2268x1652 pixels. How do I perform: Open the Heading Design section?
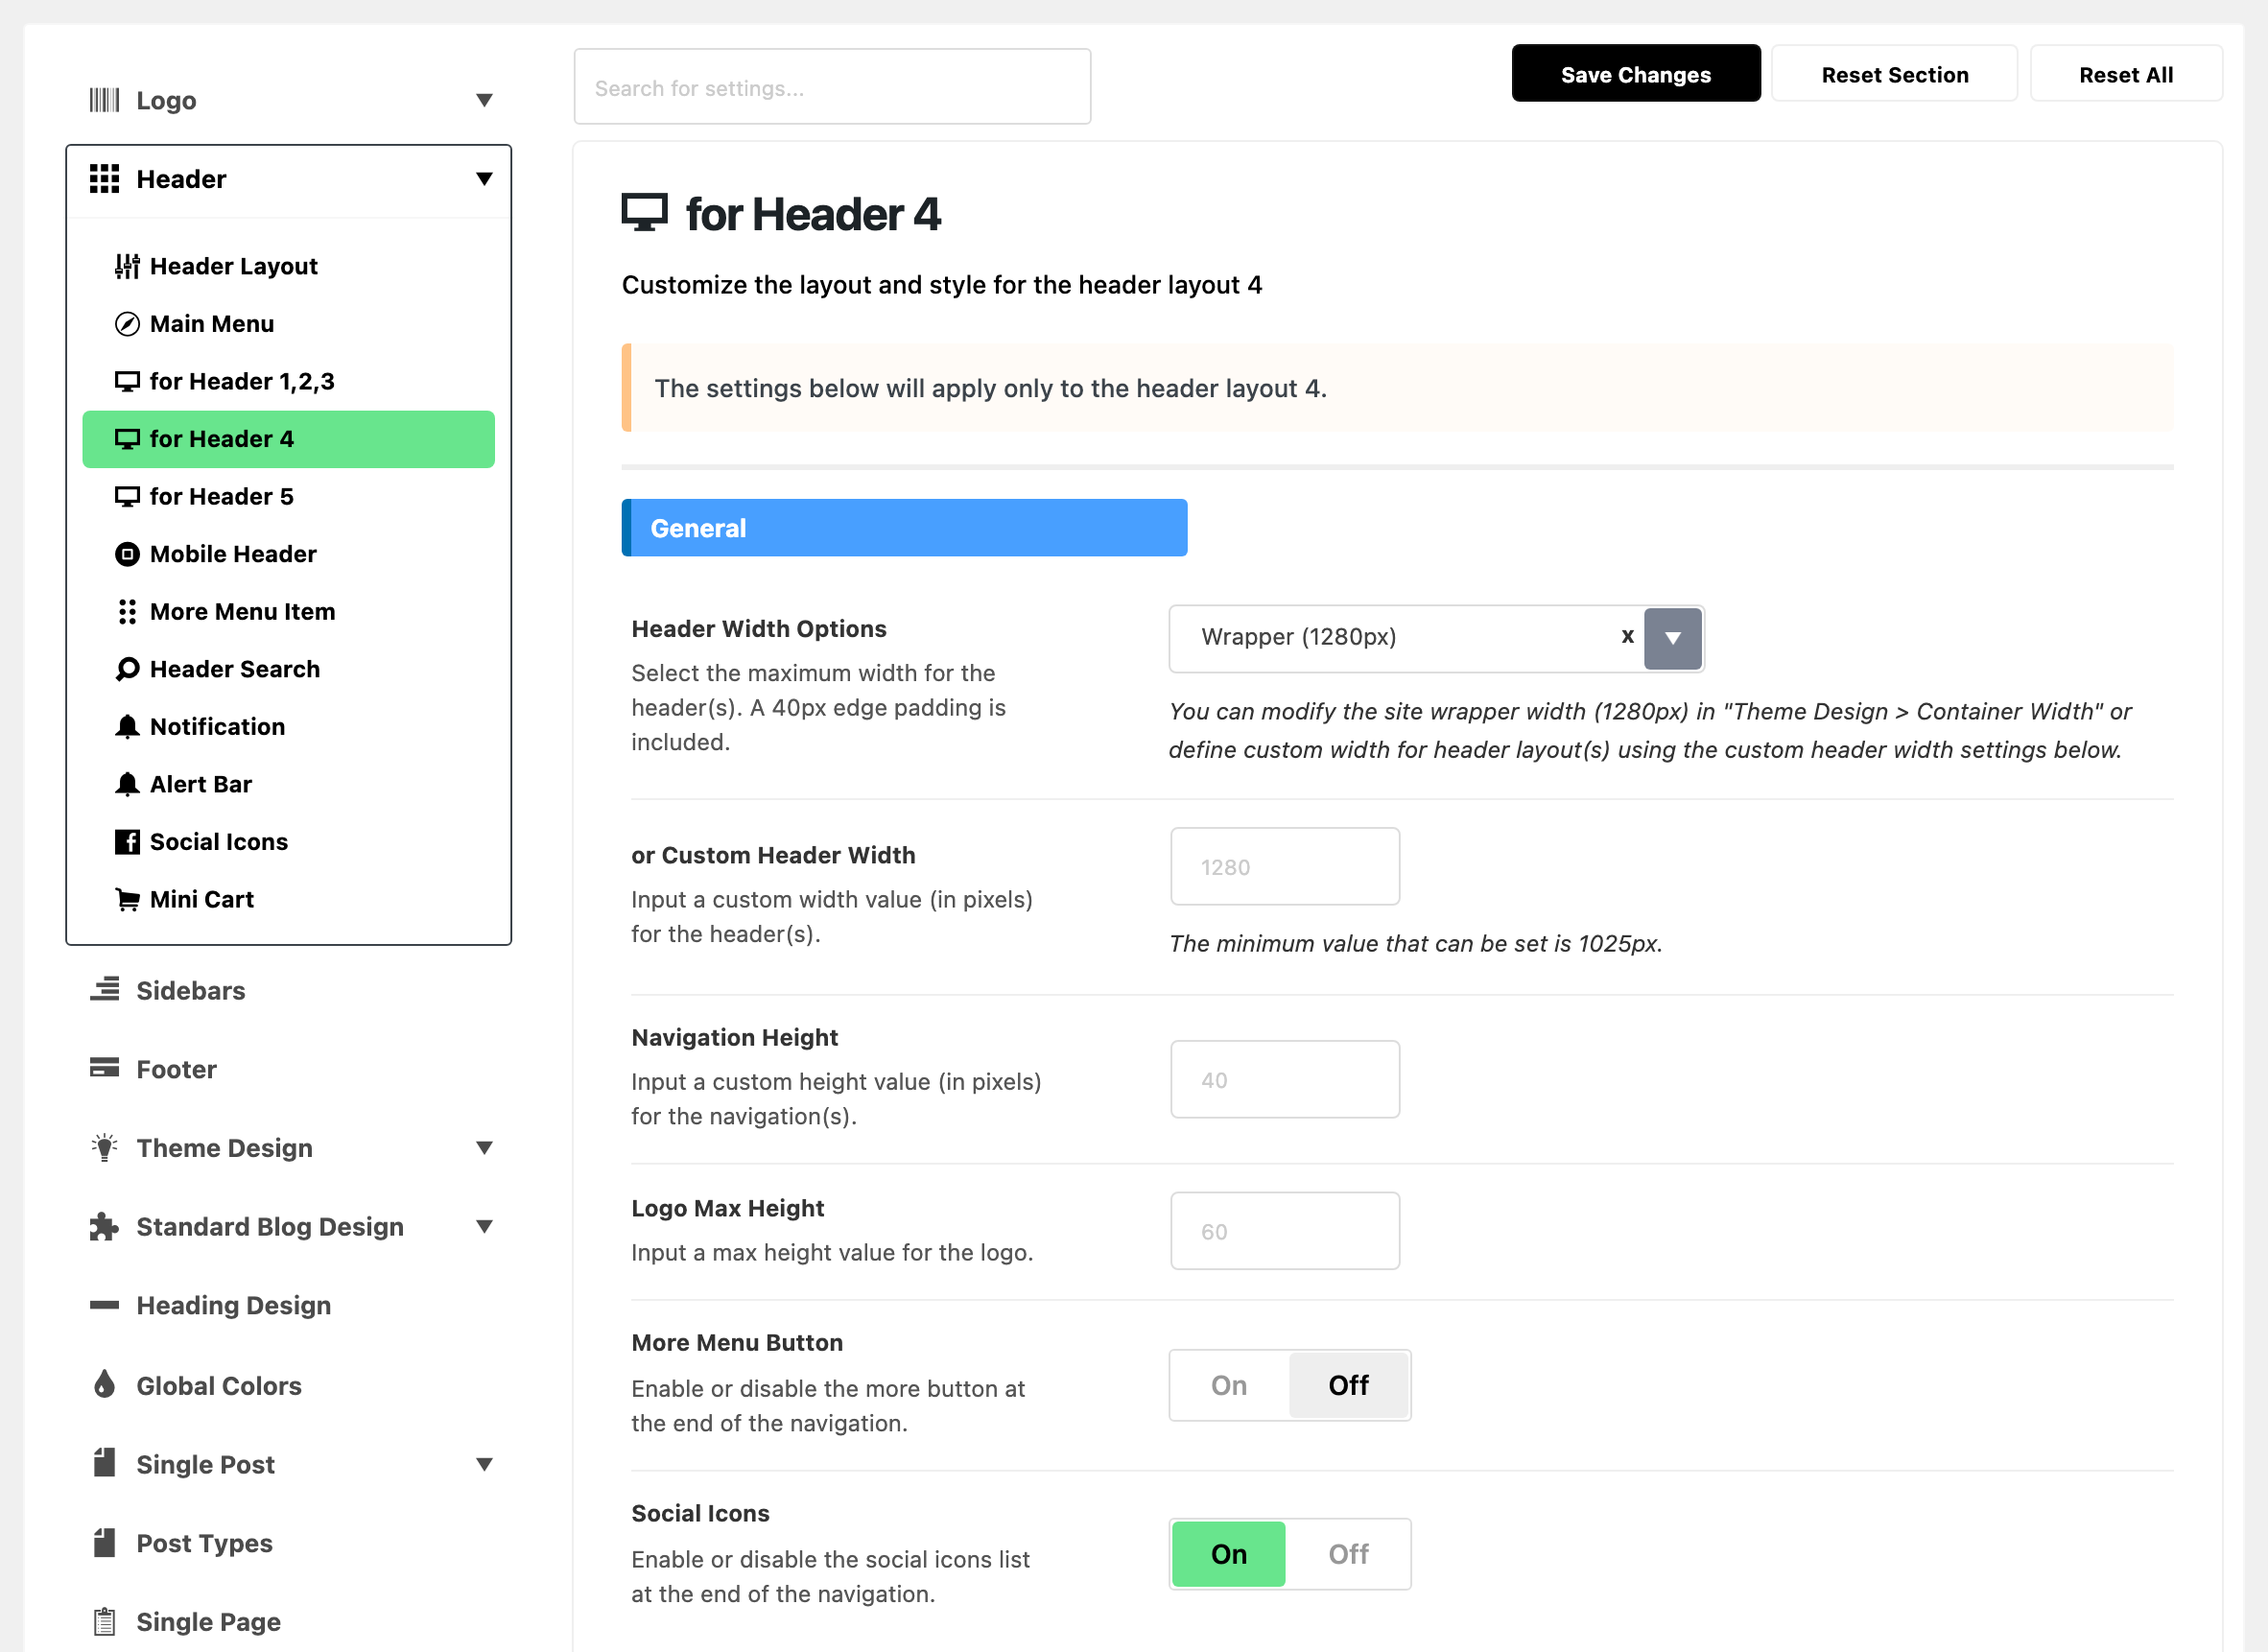click(x=288, y=1306)
